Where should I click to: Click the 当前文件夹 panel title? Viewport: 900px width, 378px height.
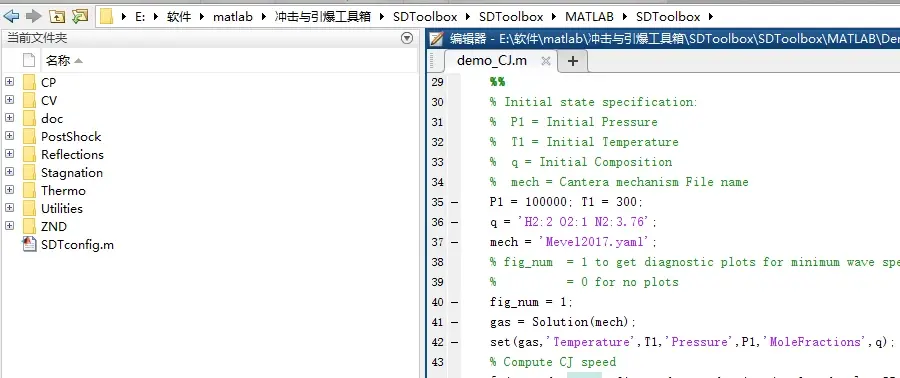point(37,38)
